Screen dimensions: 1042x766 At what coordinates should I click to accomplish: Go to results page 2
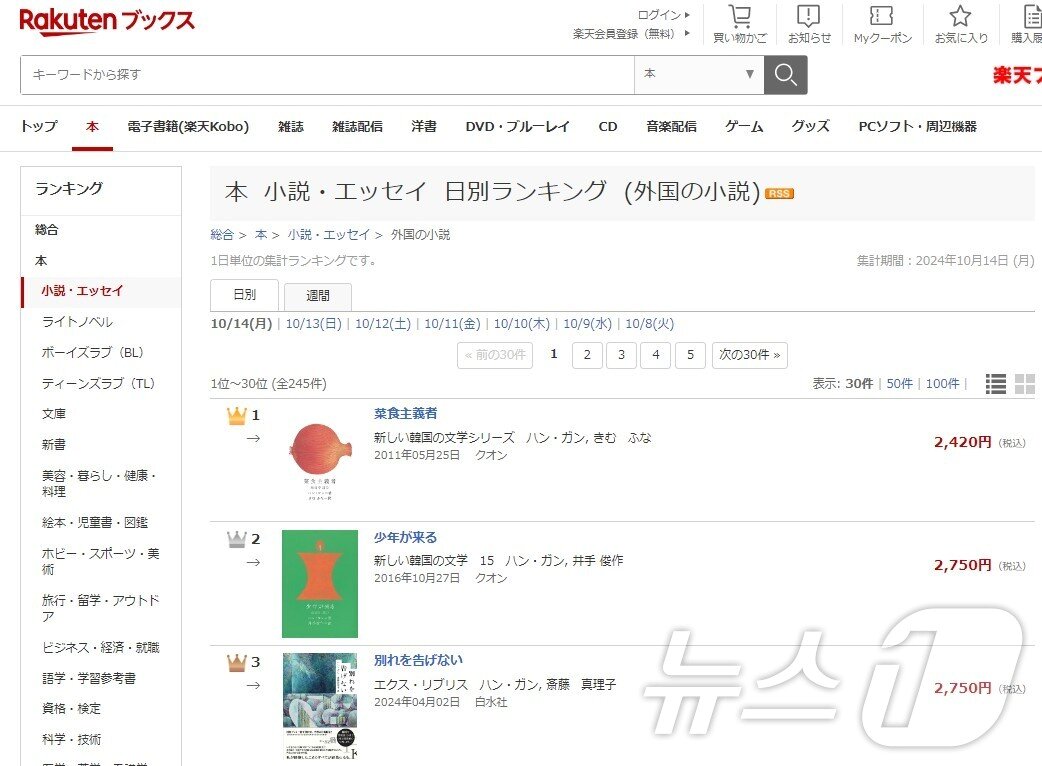[x=587, y=355]
